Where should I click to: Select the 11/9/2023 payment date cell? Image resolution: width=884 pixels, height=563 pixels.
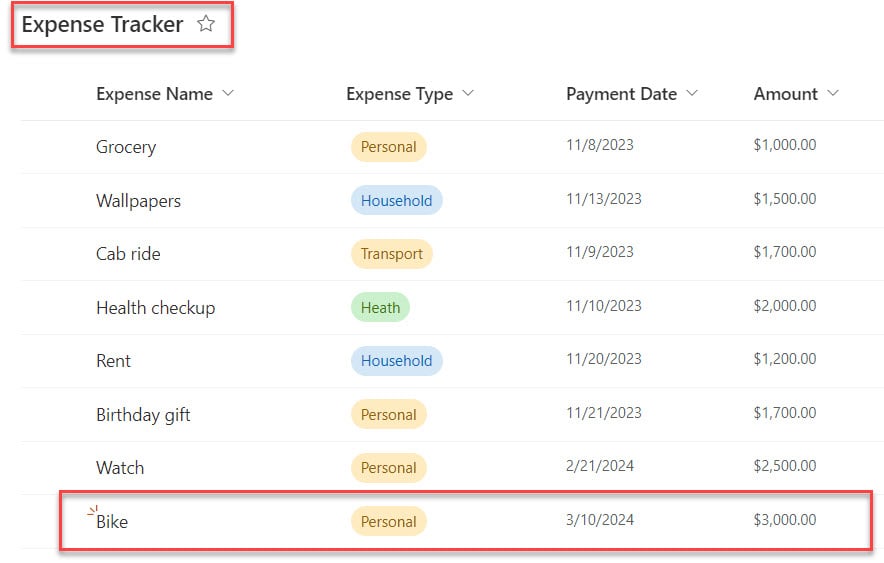pyautogui.click(x=600, y=252)
